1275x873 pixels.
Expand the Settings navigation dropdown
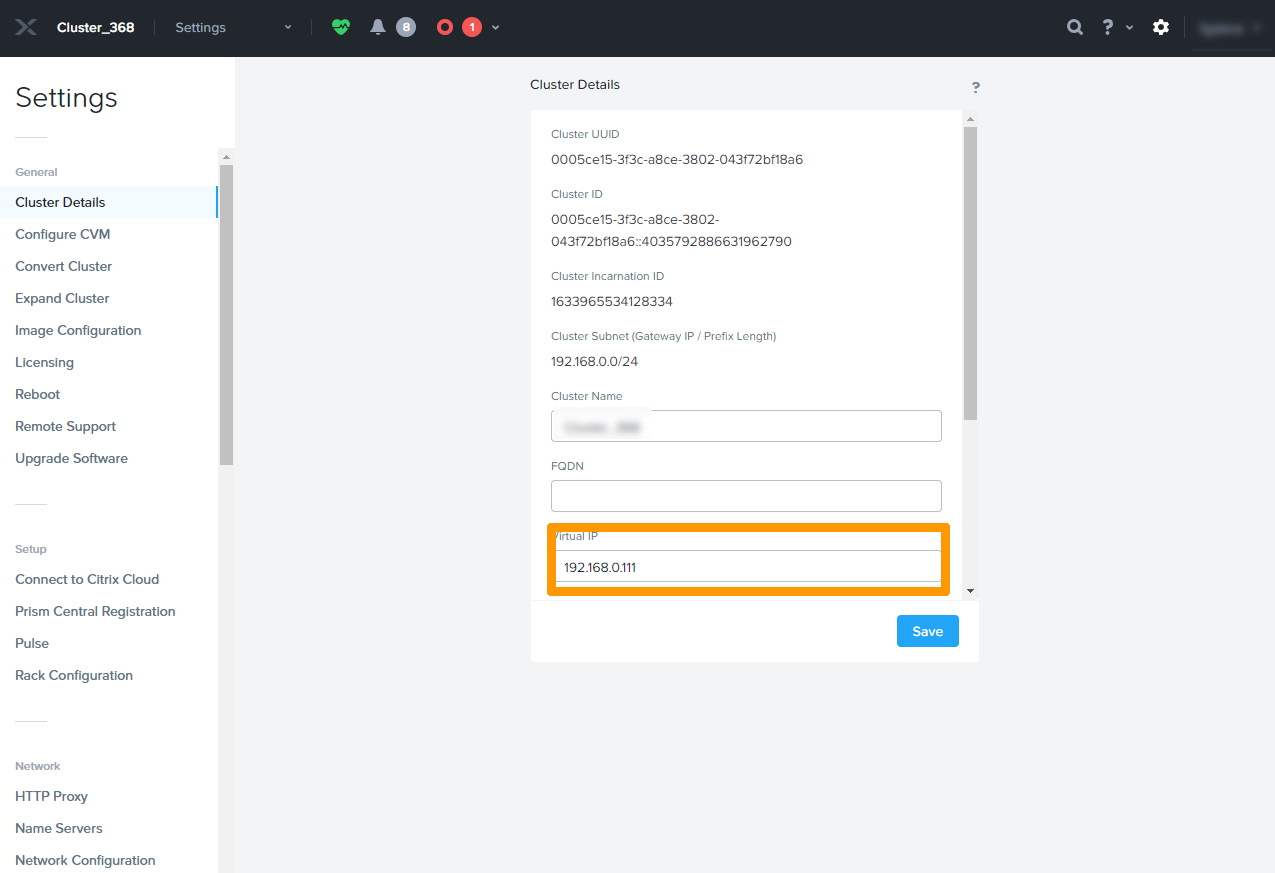(x=287, y=27)
